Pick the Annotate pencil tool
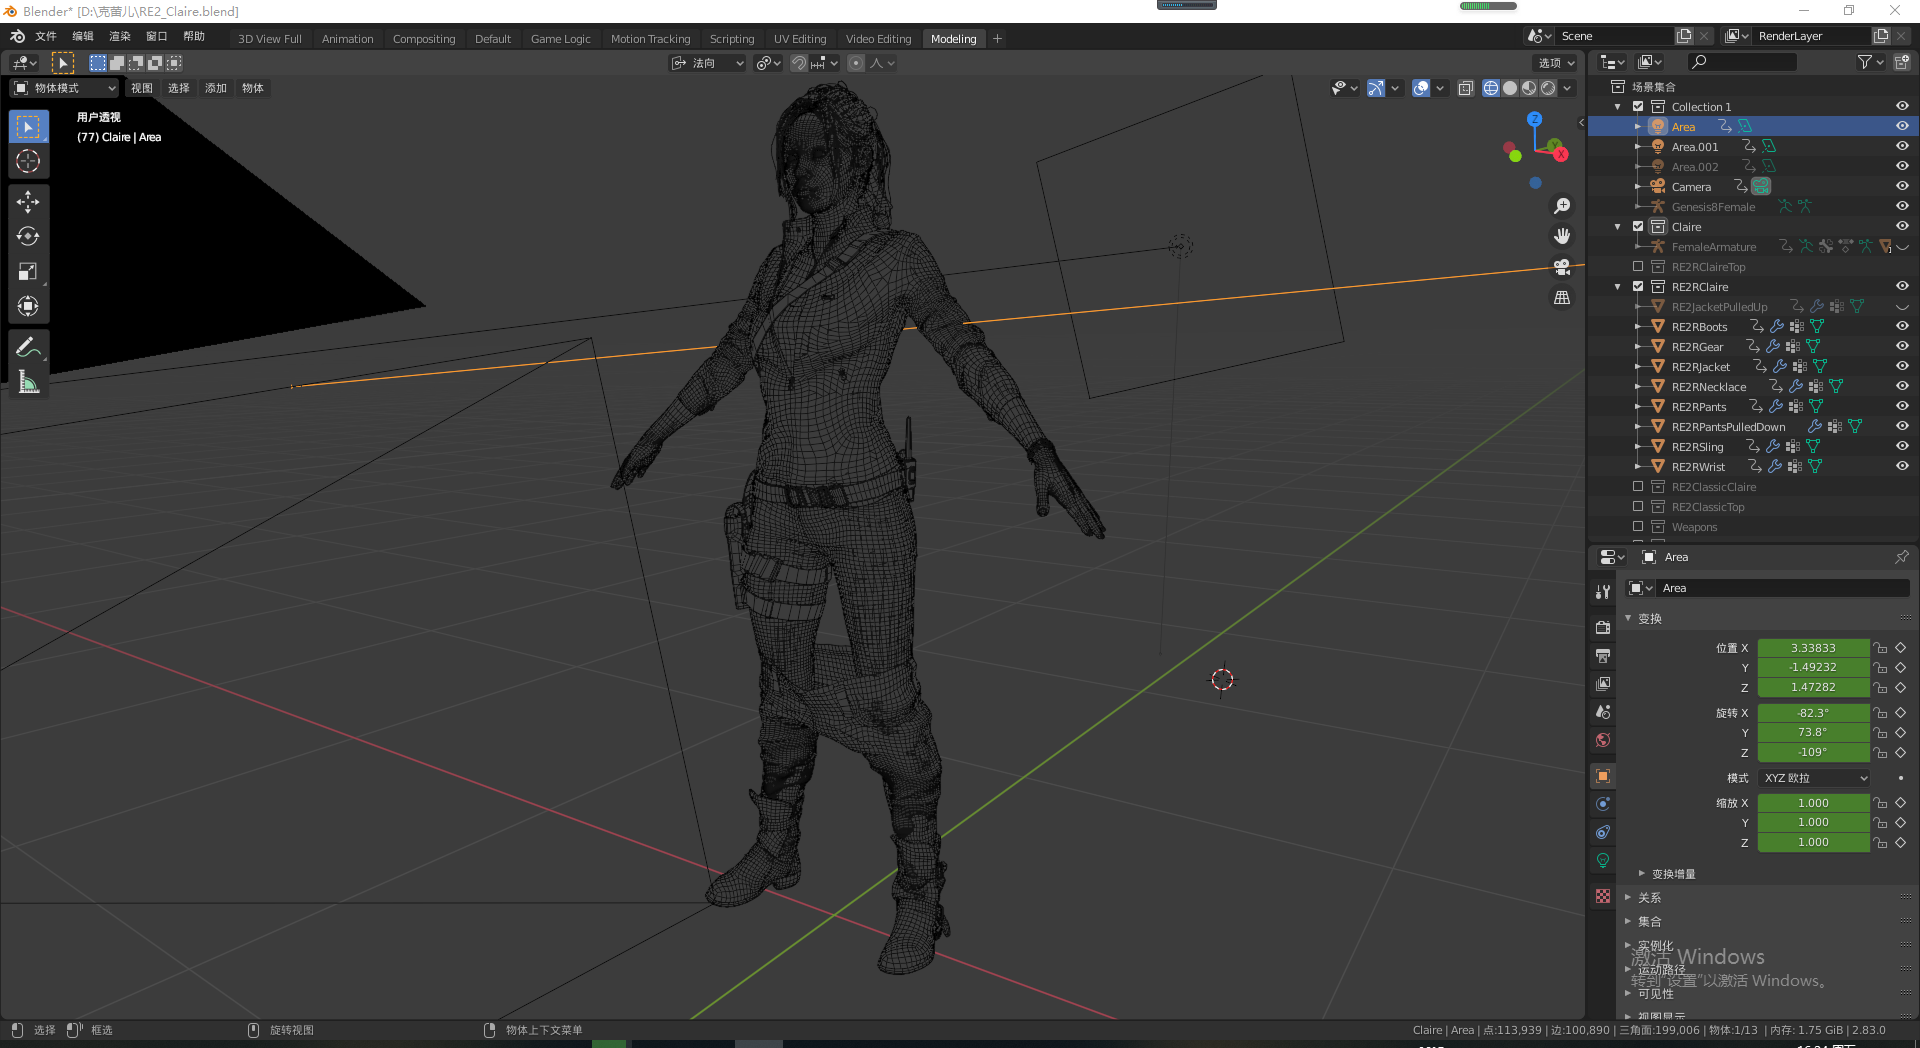This screenshot has width=1920, height=1048. (x=28, y=348)
